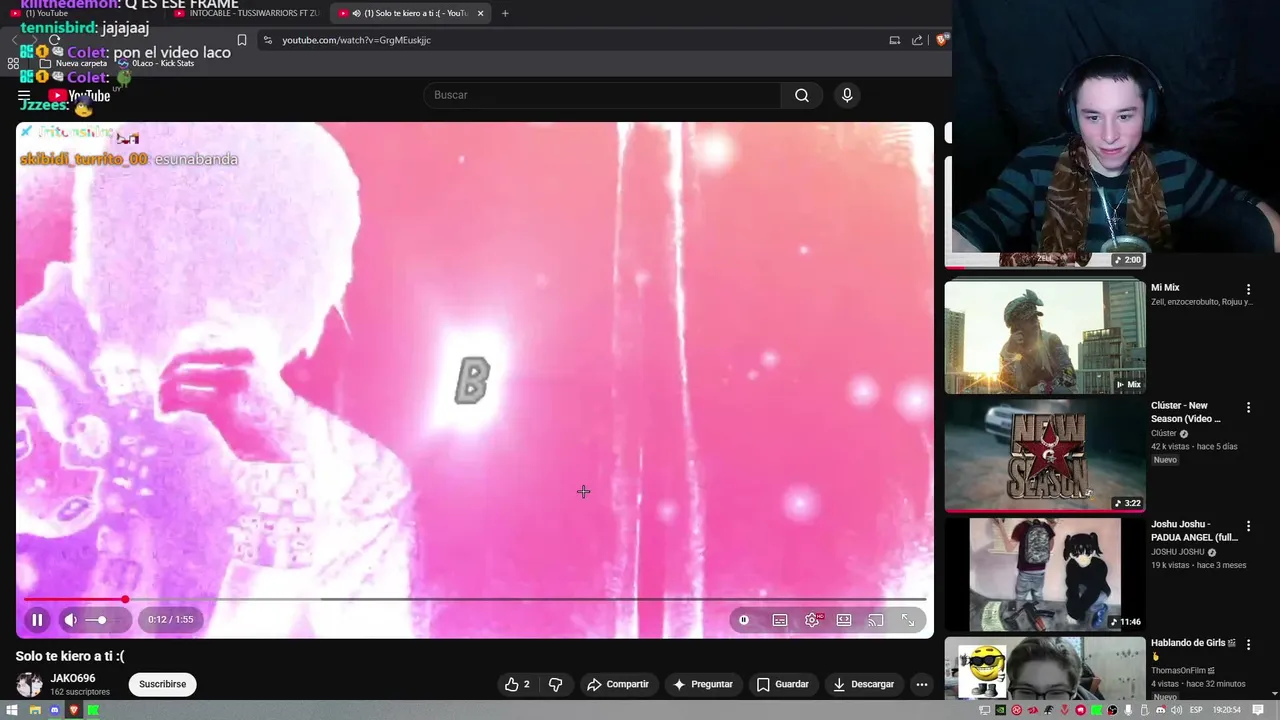Pause the video with the pause button
This screenshot has height=720, width=1280.
[x=37, y=620]
